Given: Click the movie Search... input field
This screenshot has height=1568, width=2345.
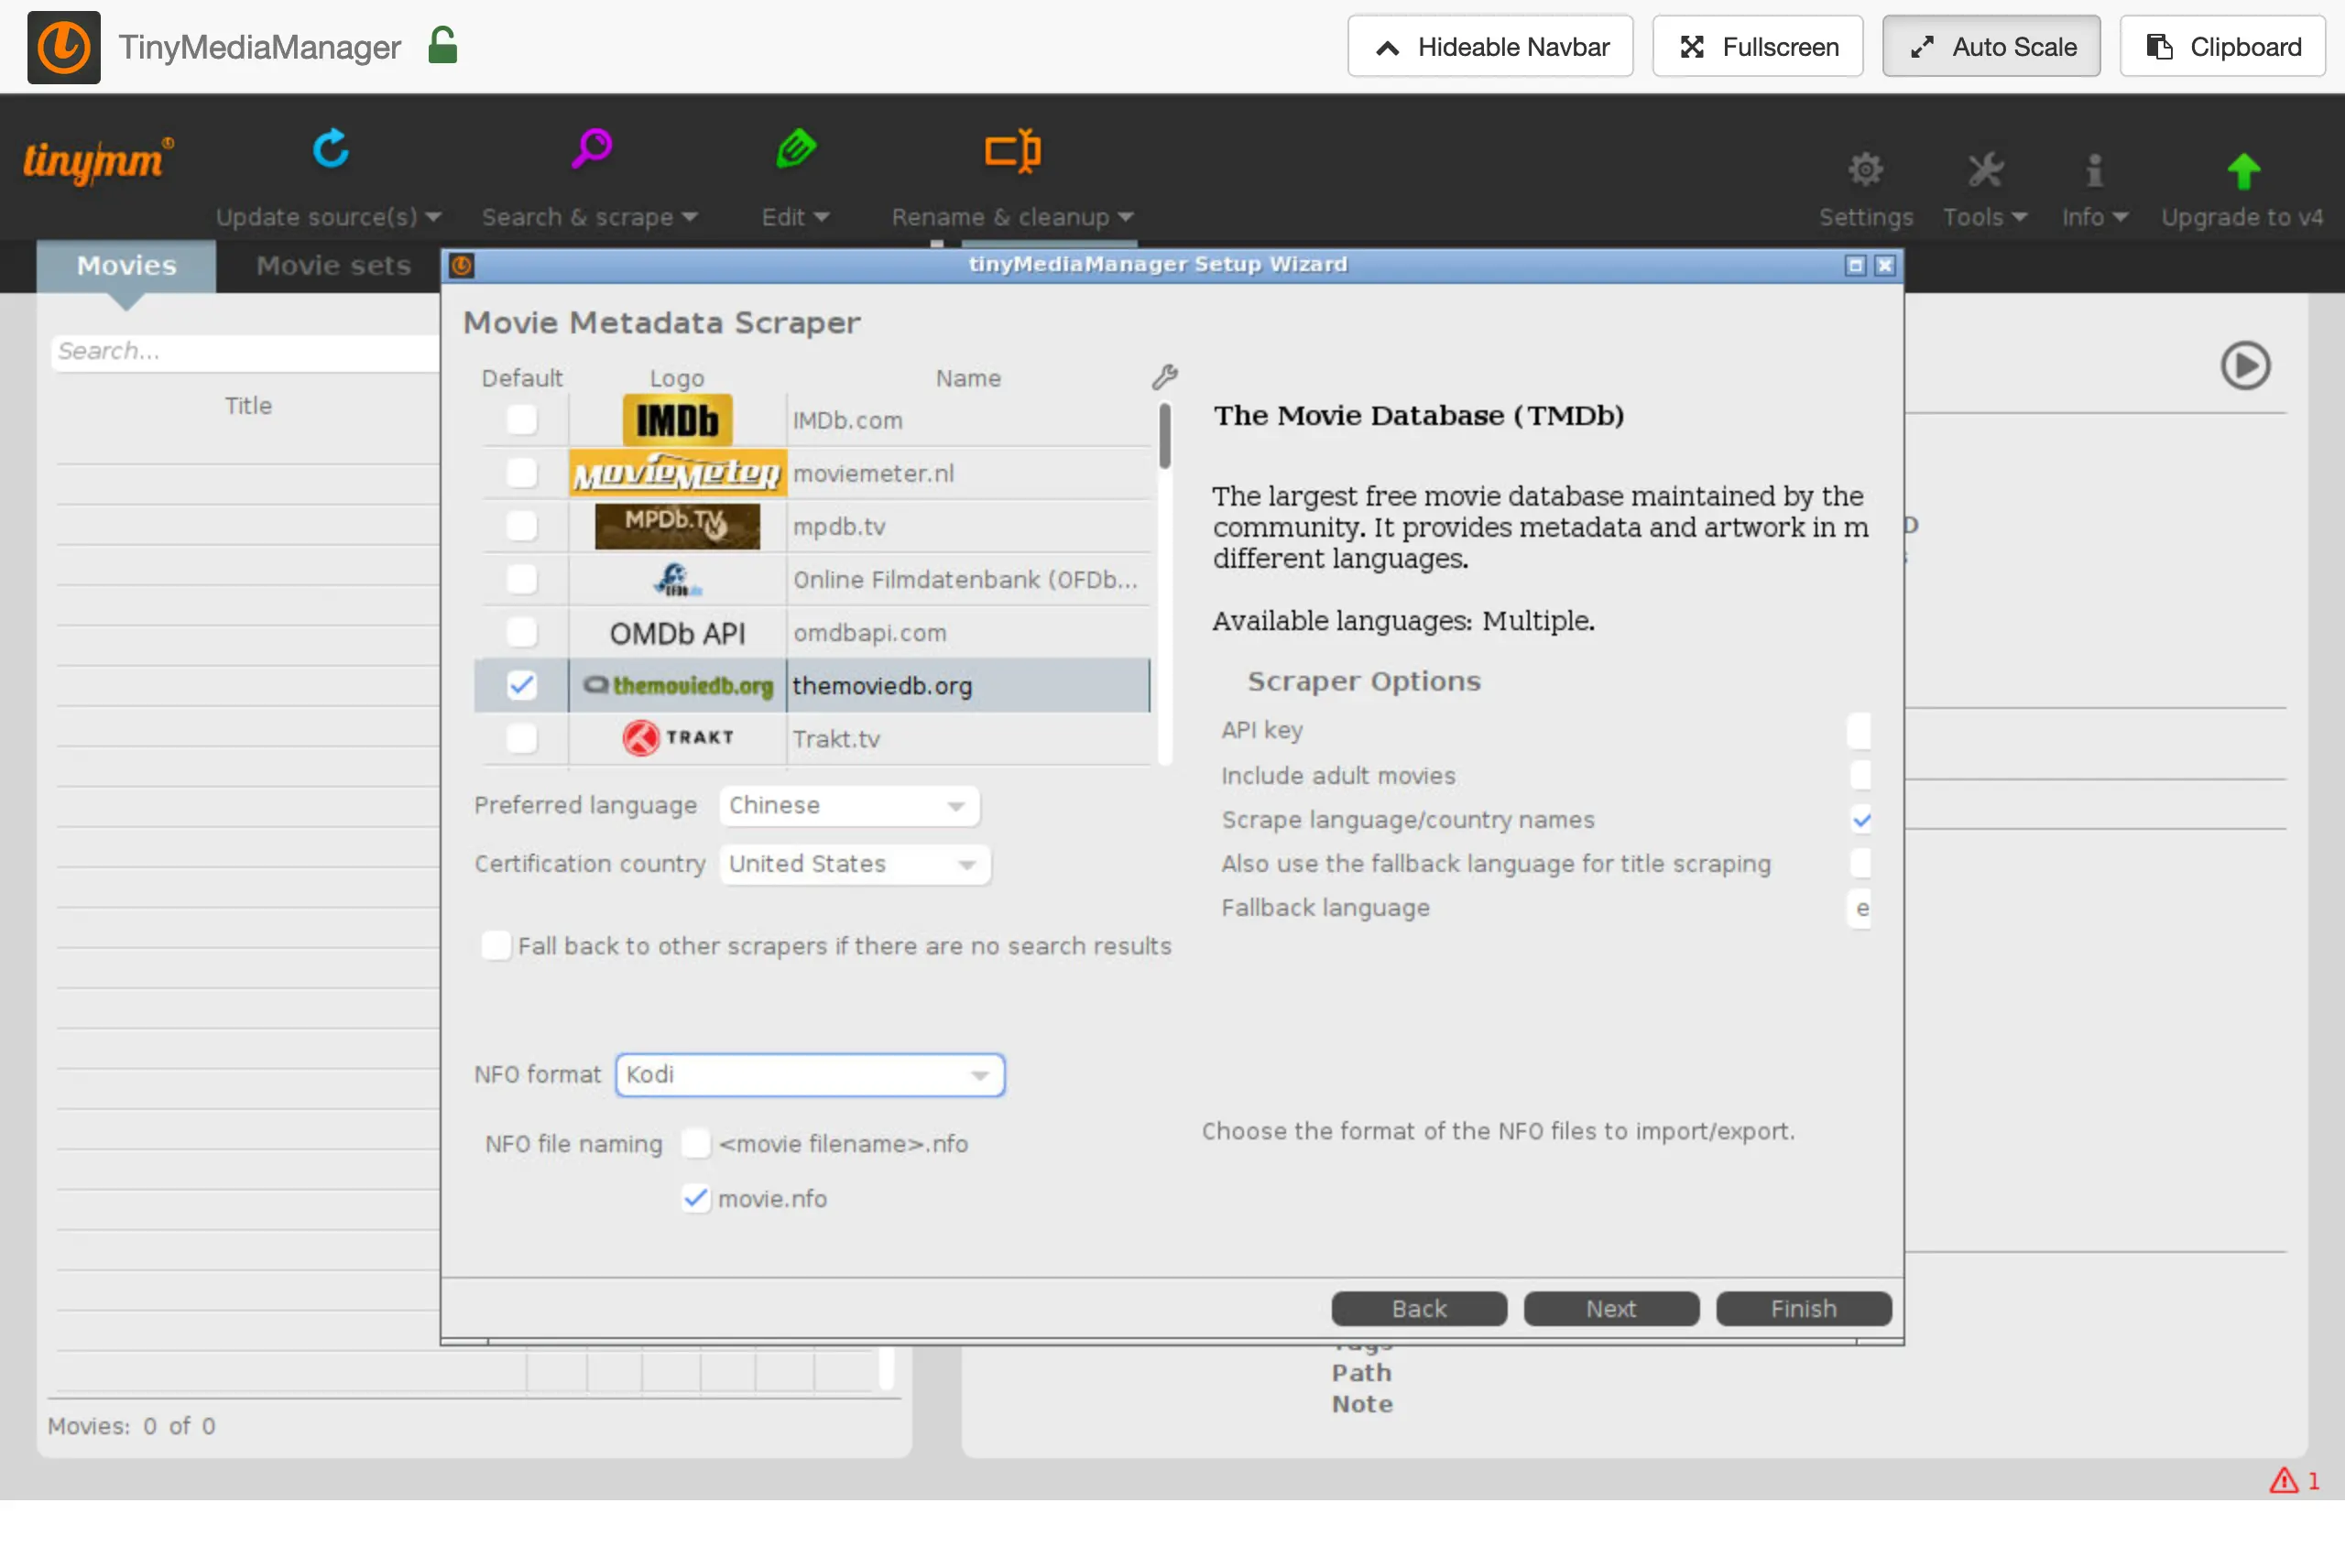Looking at the screenshot, I should pos(245,351).
